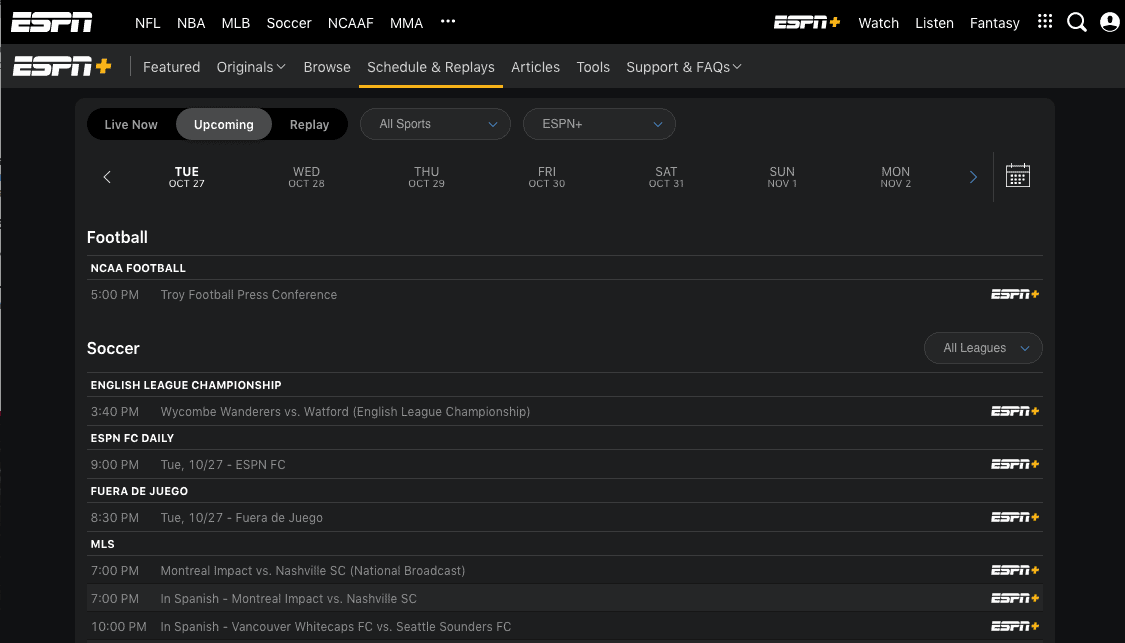Click ESPN+ badge on Montreal Impact National Broadcast
The image size is (1125, 643).
(x=1015, y=571)
